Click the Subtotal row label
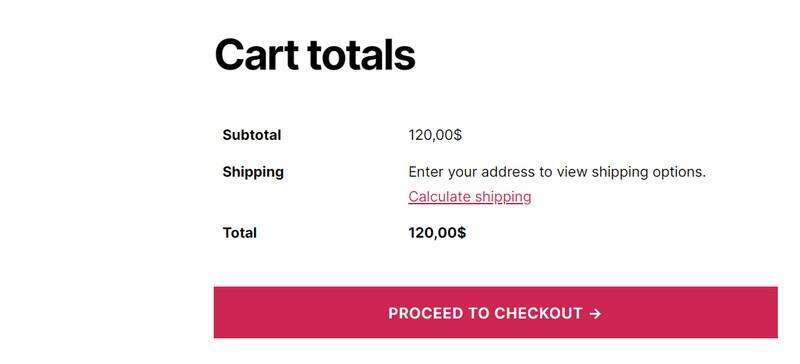 coord(252,135)
